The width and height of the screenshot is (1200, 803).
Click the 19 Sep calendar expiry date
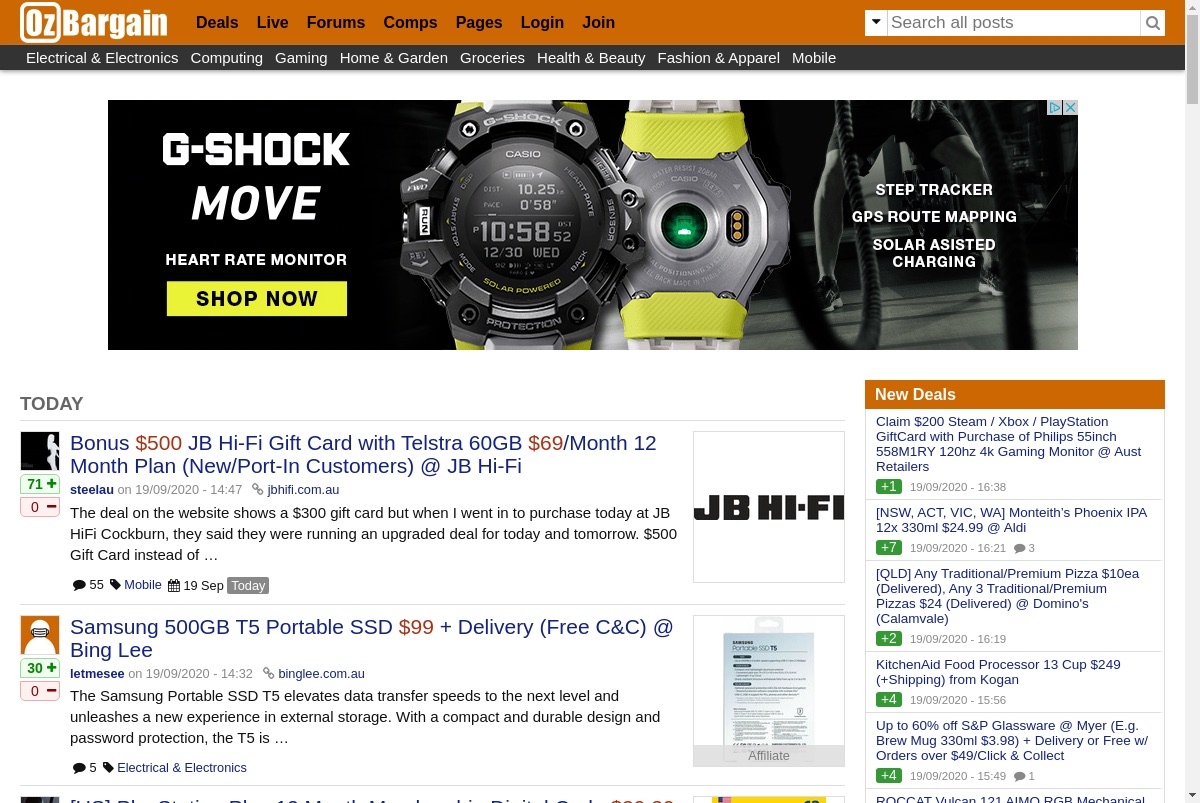coord(196,585)
